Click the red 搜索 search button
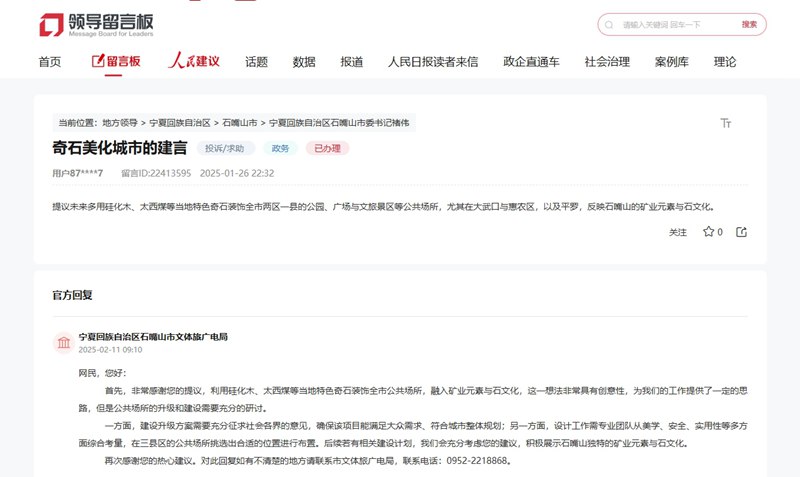Viewport: 800px width, 477px height. (x=749, y=24)
